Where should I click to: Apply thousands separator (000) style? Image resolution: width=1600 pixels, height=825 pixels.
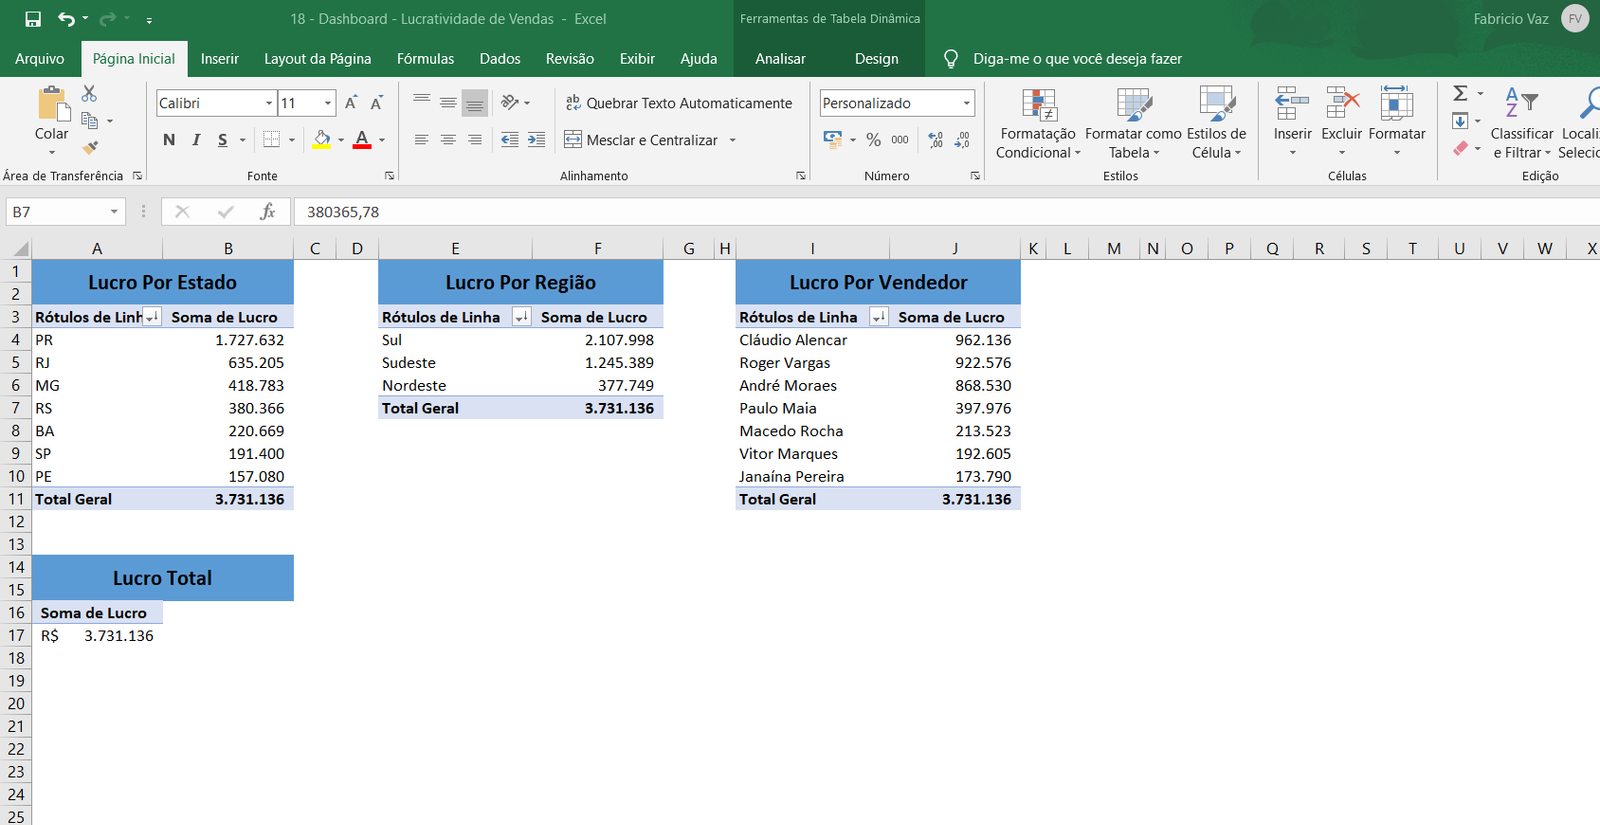coord(900,140)
